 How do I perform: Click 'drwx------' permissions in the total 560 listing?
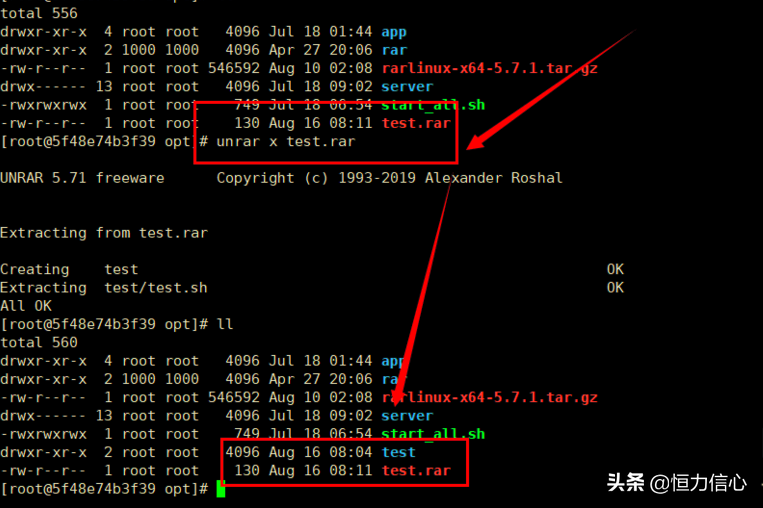pyautogui.click(x=43, y=416)
